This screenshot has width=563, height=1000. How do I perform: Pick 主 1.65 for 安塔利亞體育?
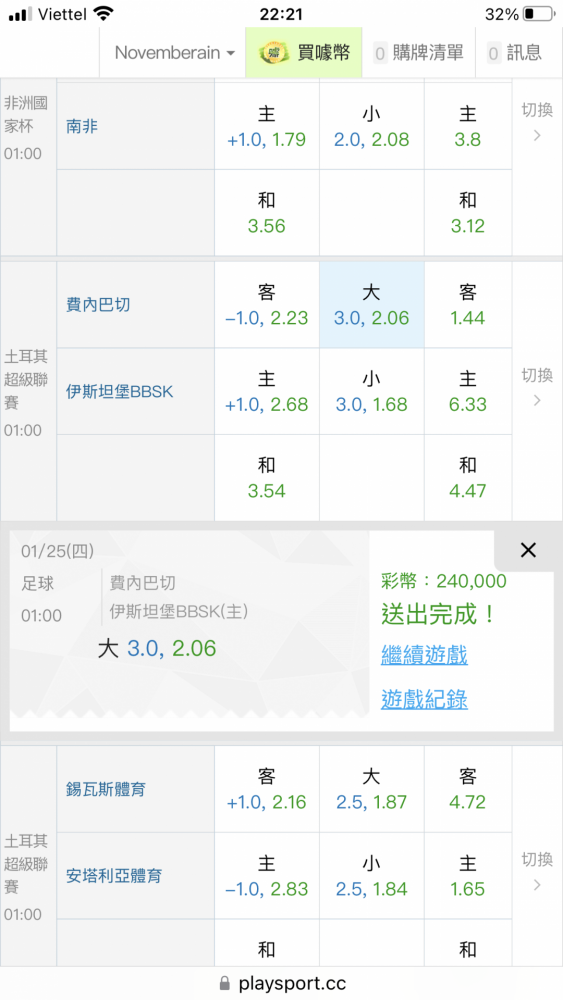coord(468,876)
